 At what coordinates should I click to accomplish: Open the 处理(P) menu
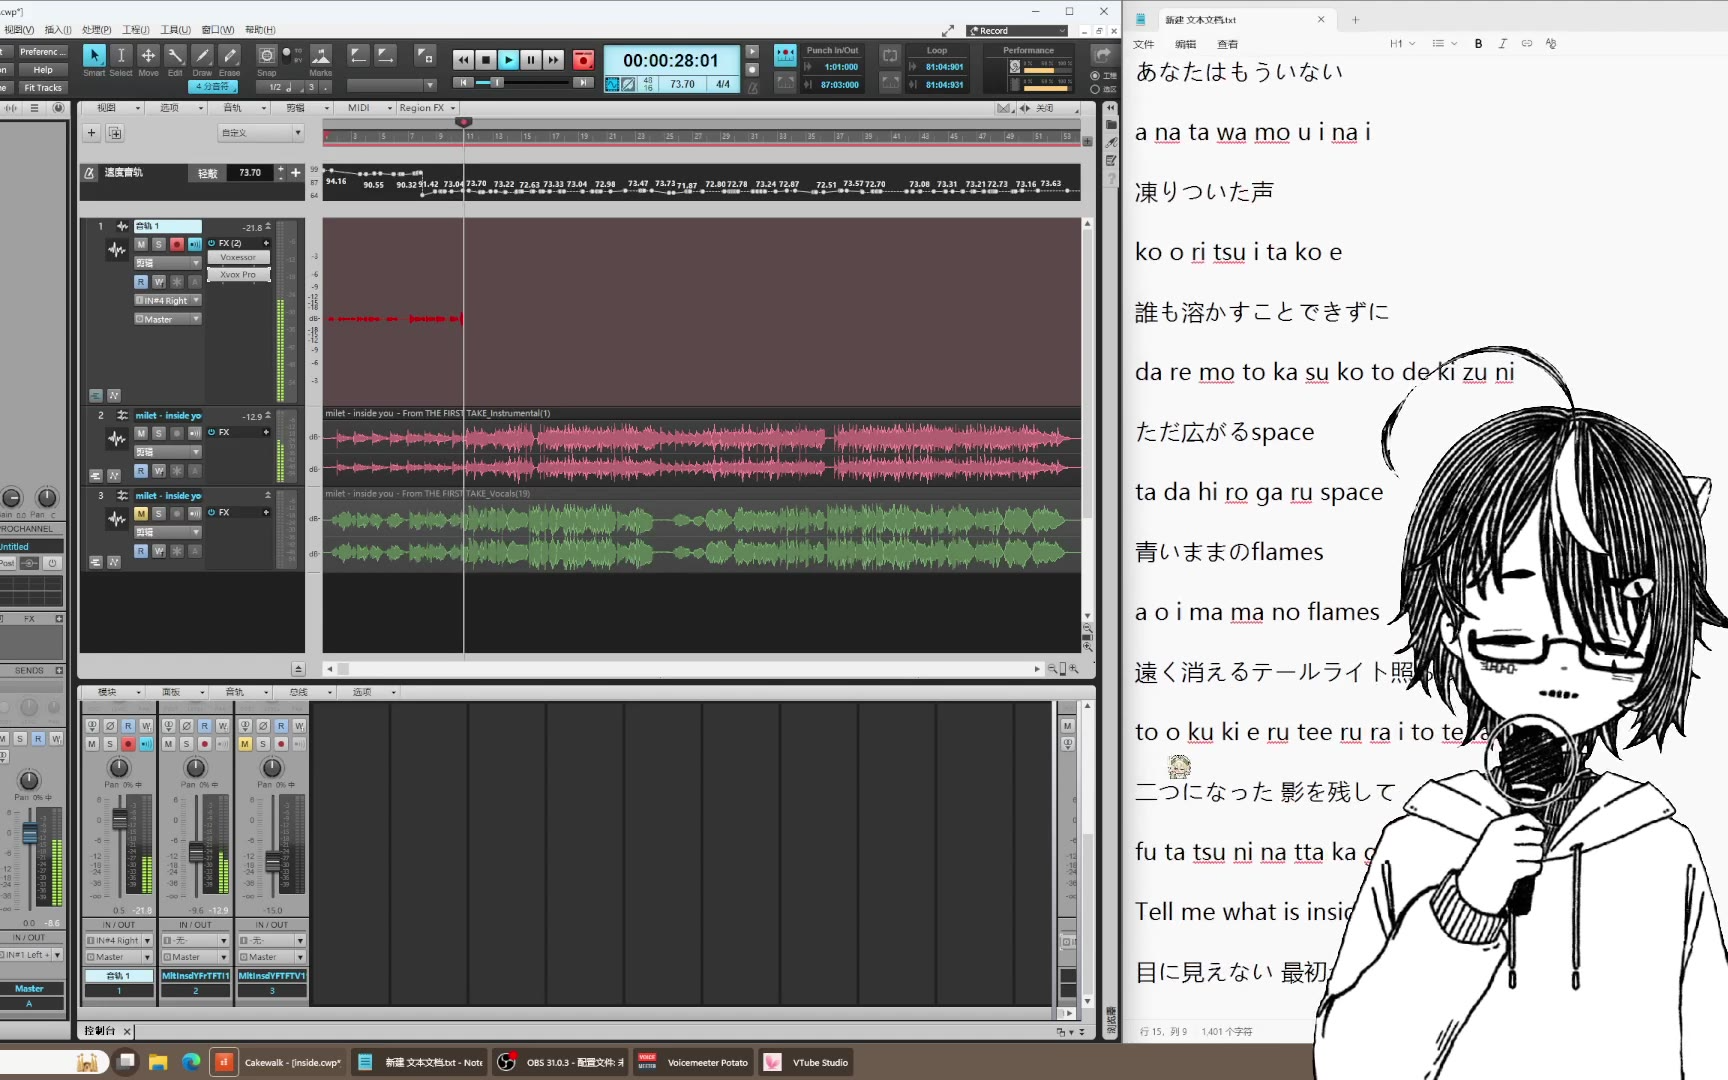tap(96, 30)
